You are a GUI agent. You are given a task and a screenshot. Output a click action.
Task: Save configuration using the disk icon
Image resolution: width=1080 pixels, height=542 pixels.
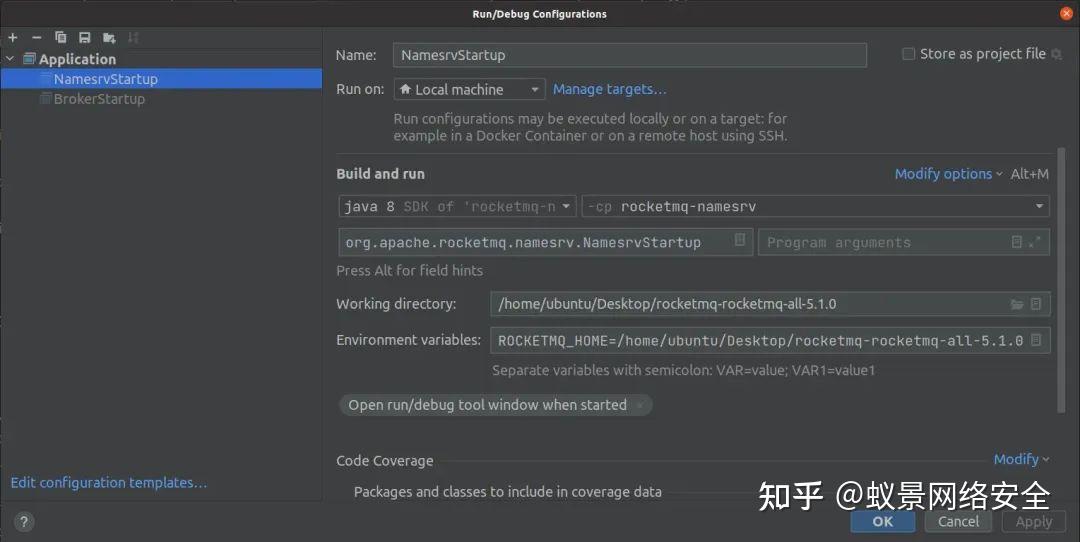tap(84, 37)
